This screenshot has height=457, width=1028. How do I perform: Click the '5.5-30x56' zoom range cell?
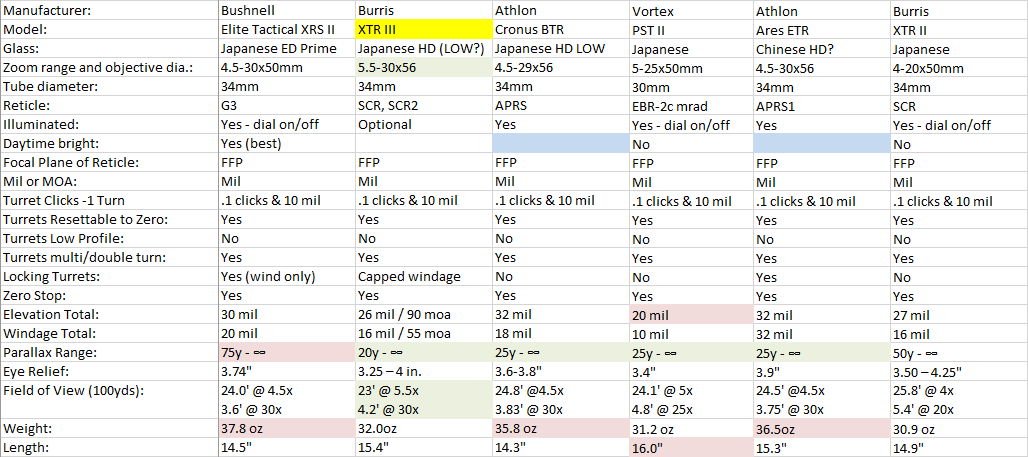tap(424, 67)
